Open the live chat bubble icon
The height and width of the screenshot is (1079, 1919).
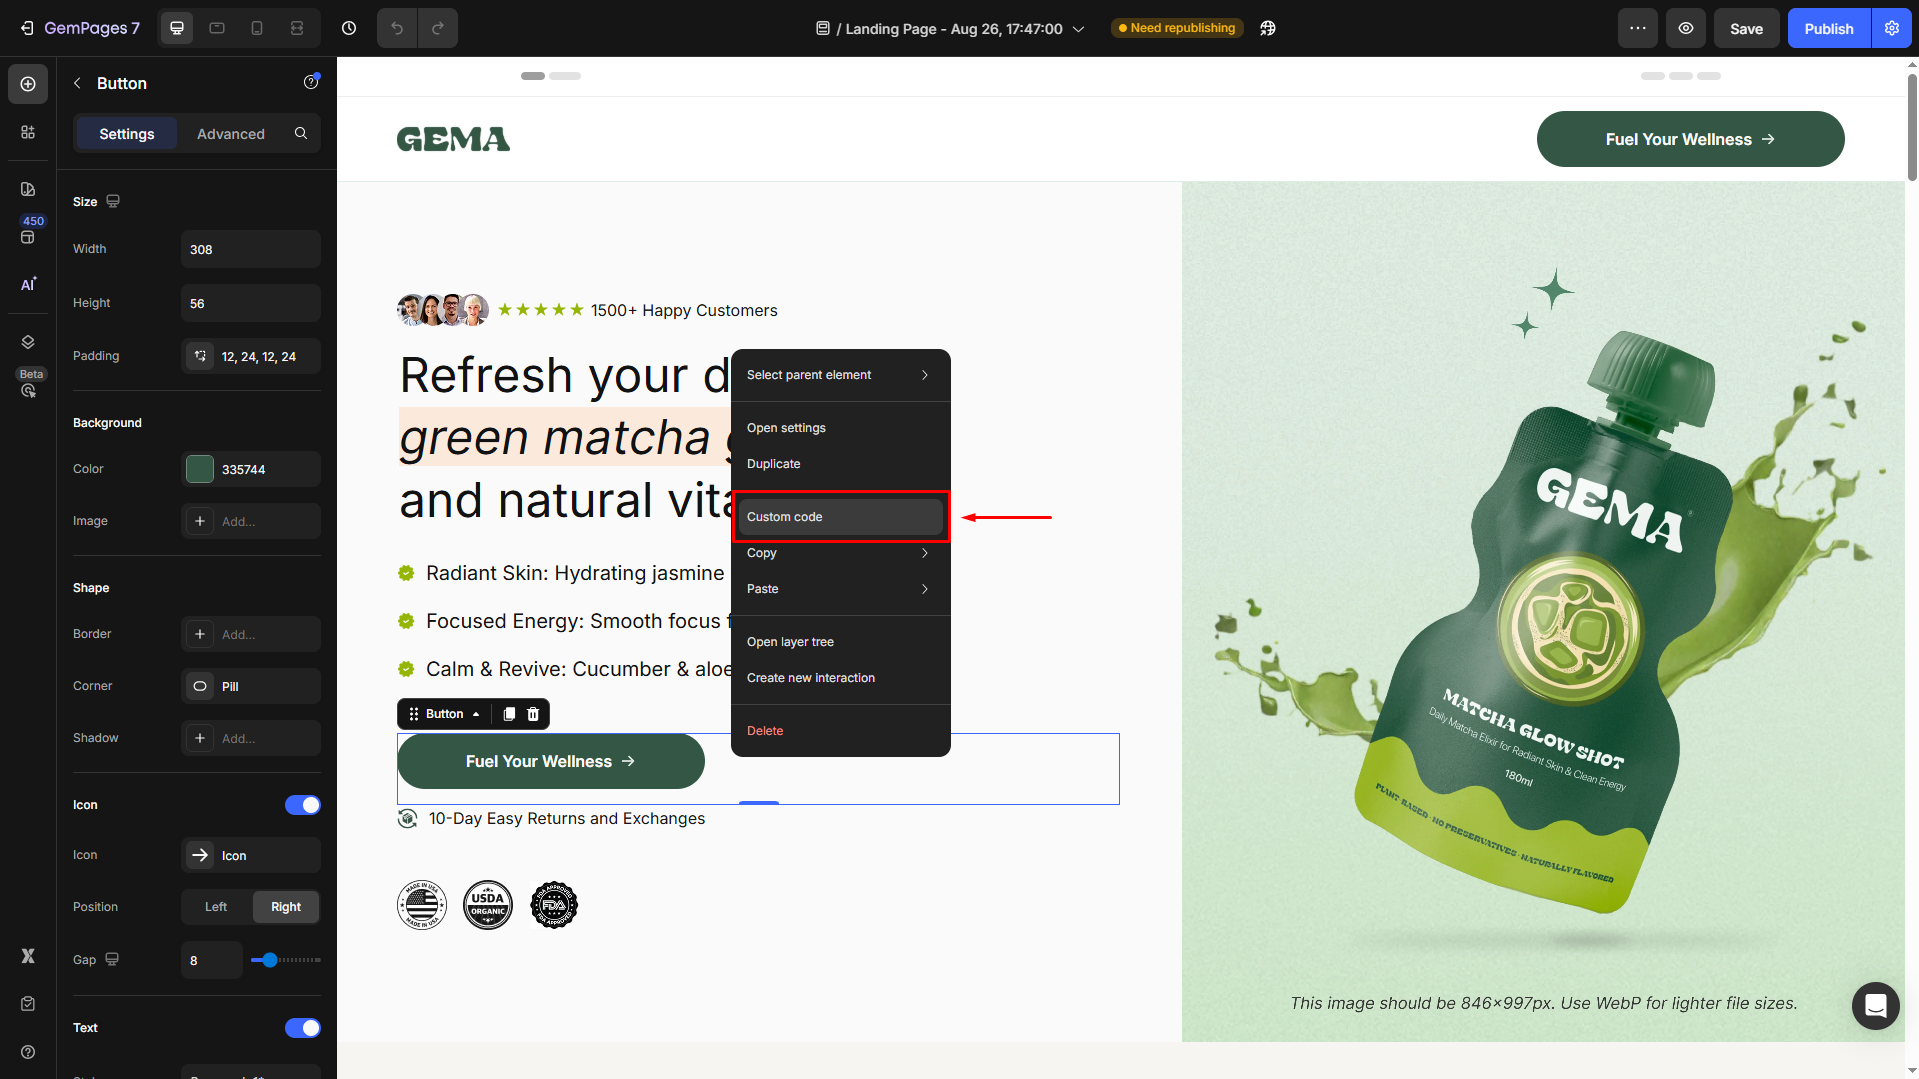(1875, 1005)
